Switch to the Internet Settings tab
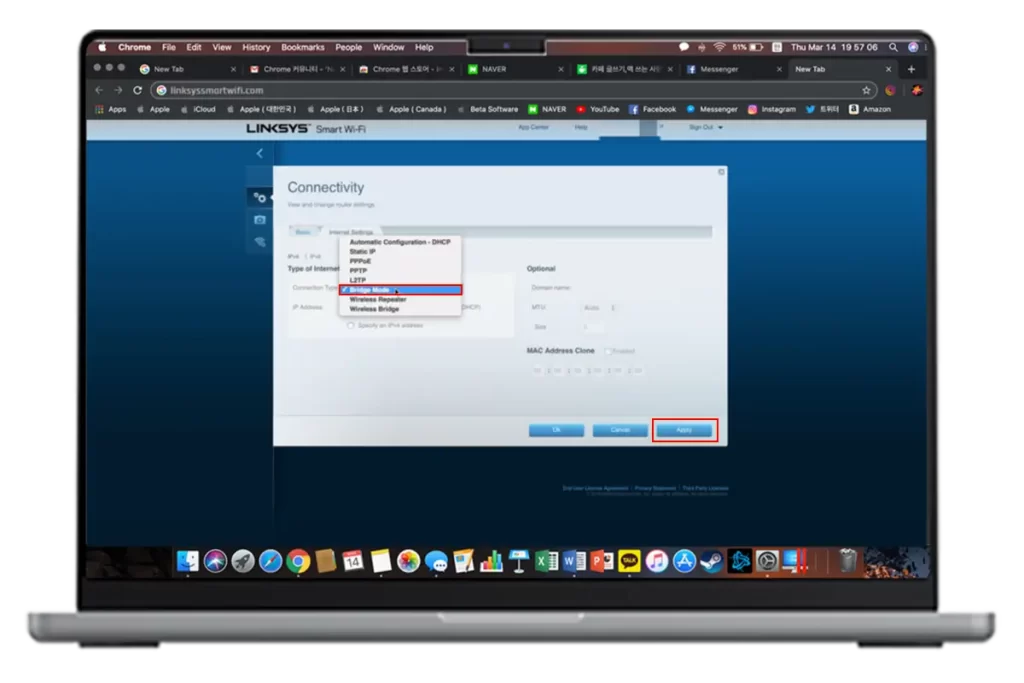Image resolution: width=1024 pixels, height=683 pixels. 351,232
